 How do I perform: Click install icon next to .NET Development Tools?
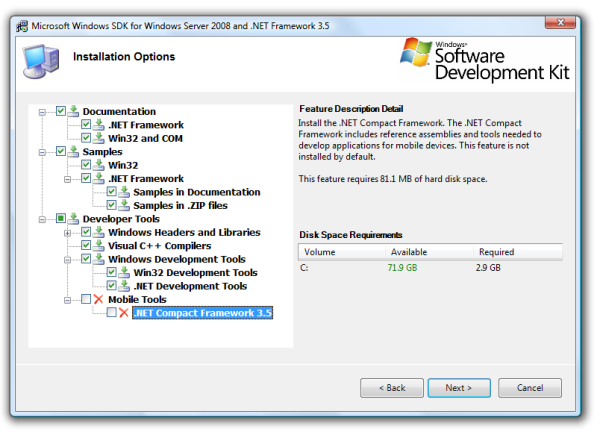pyautogui.click(x=124, y=285)
